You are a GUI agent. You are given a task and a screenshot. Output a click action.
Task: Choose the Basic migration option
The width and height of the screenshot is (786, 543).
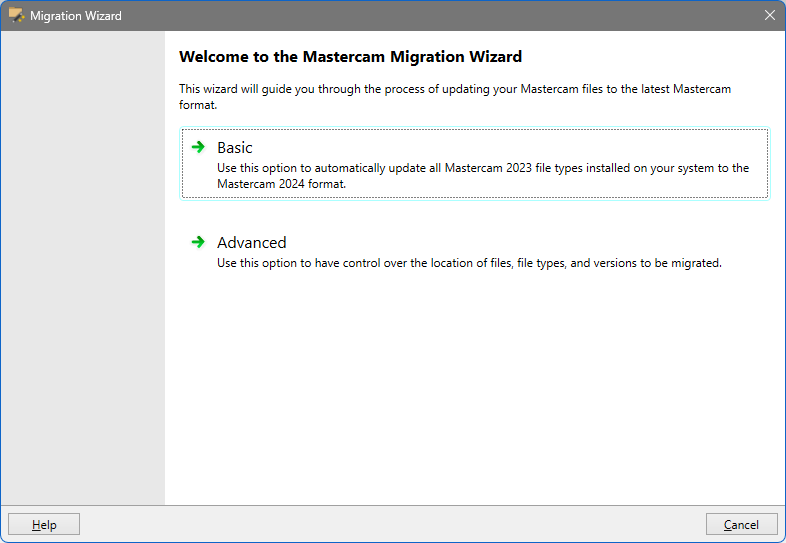click(x=474, y=163)
